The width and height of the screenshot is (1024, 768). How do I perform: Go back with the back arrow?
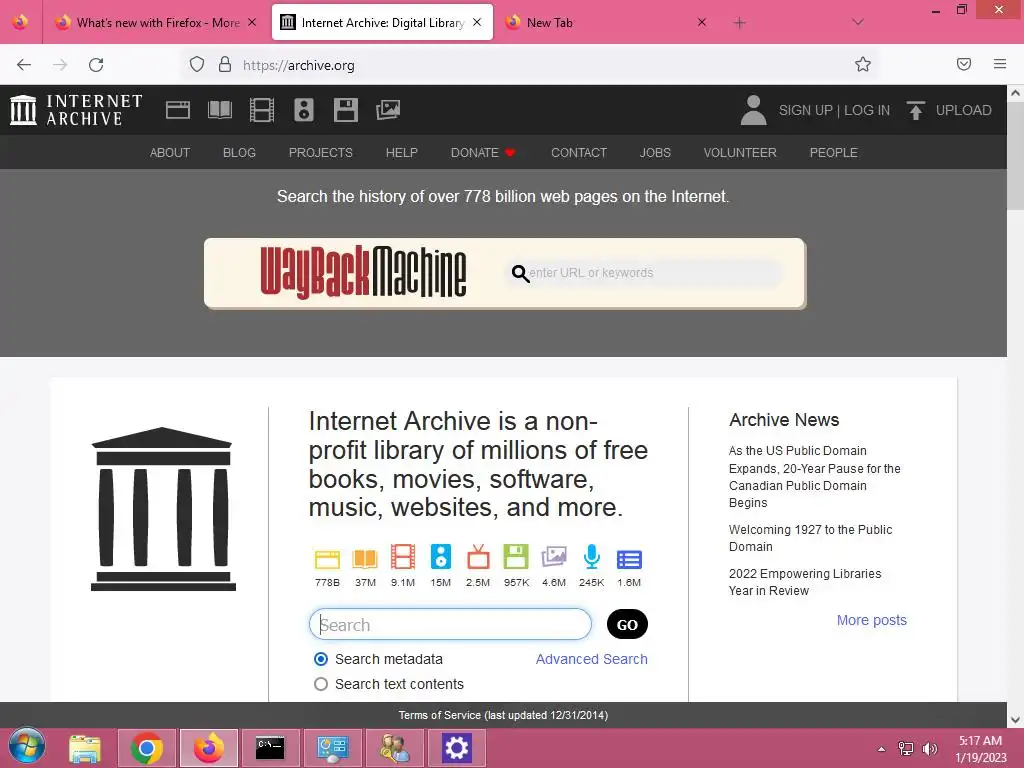24,65
